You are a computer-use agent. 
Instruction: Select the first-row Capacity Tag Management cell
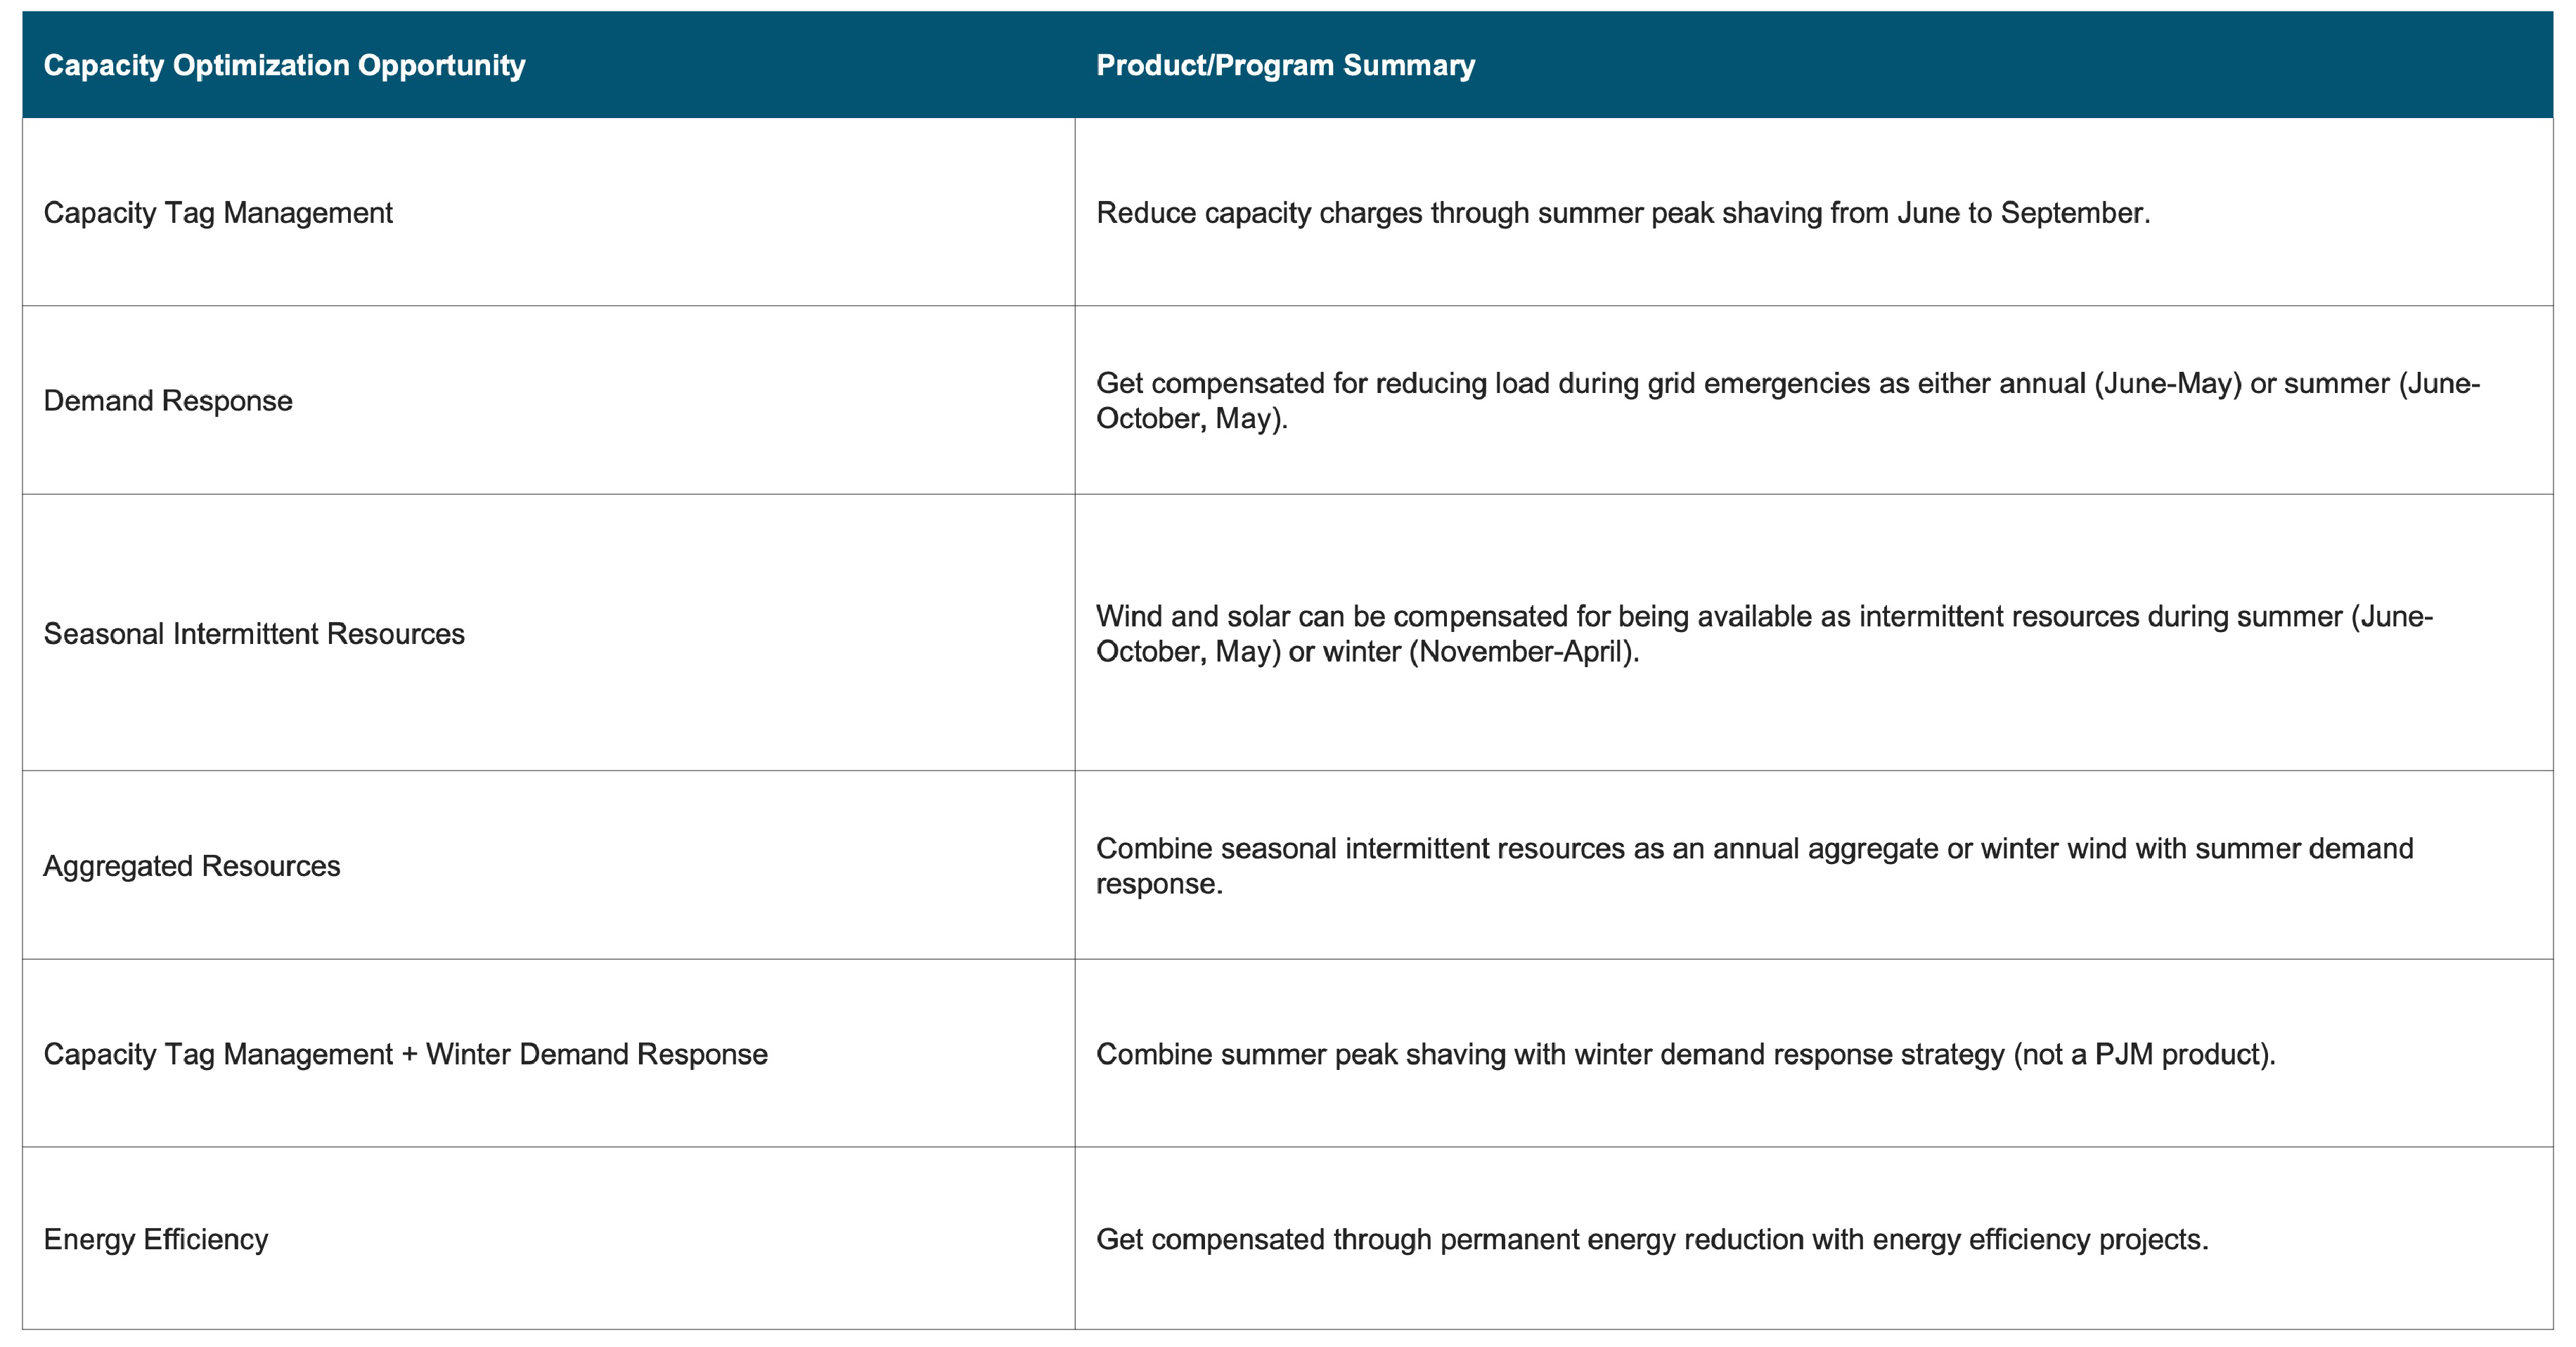click(x=218, y=213)
